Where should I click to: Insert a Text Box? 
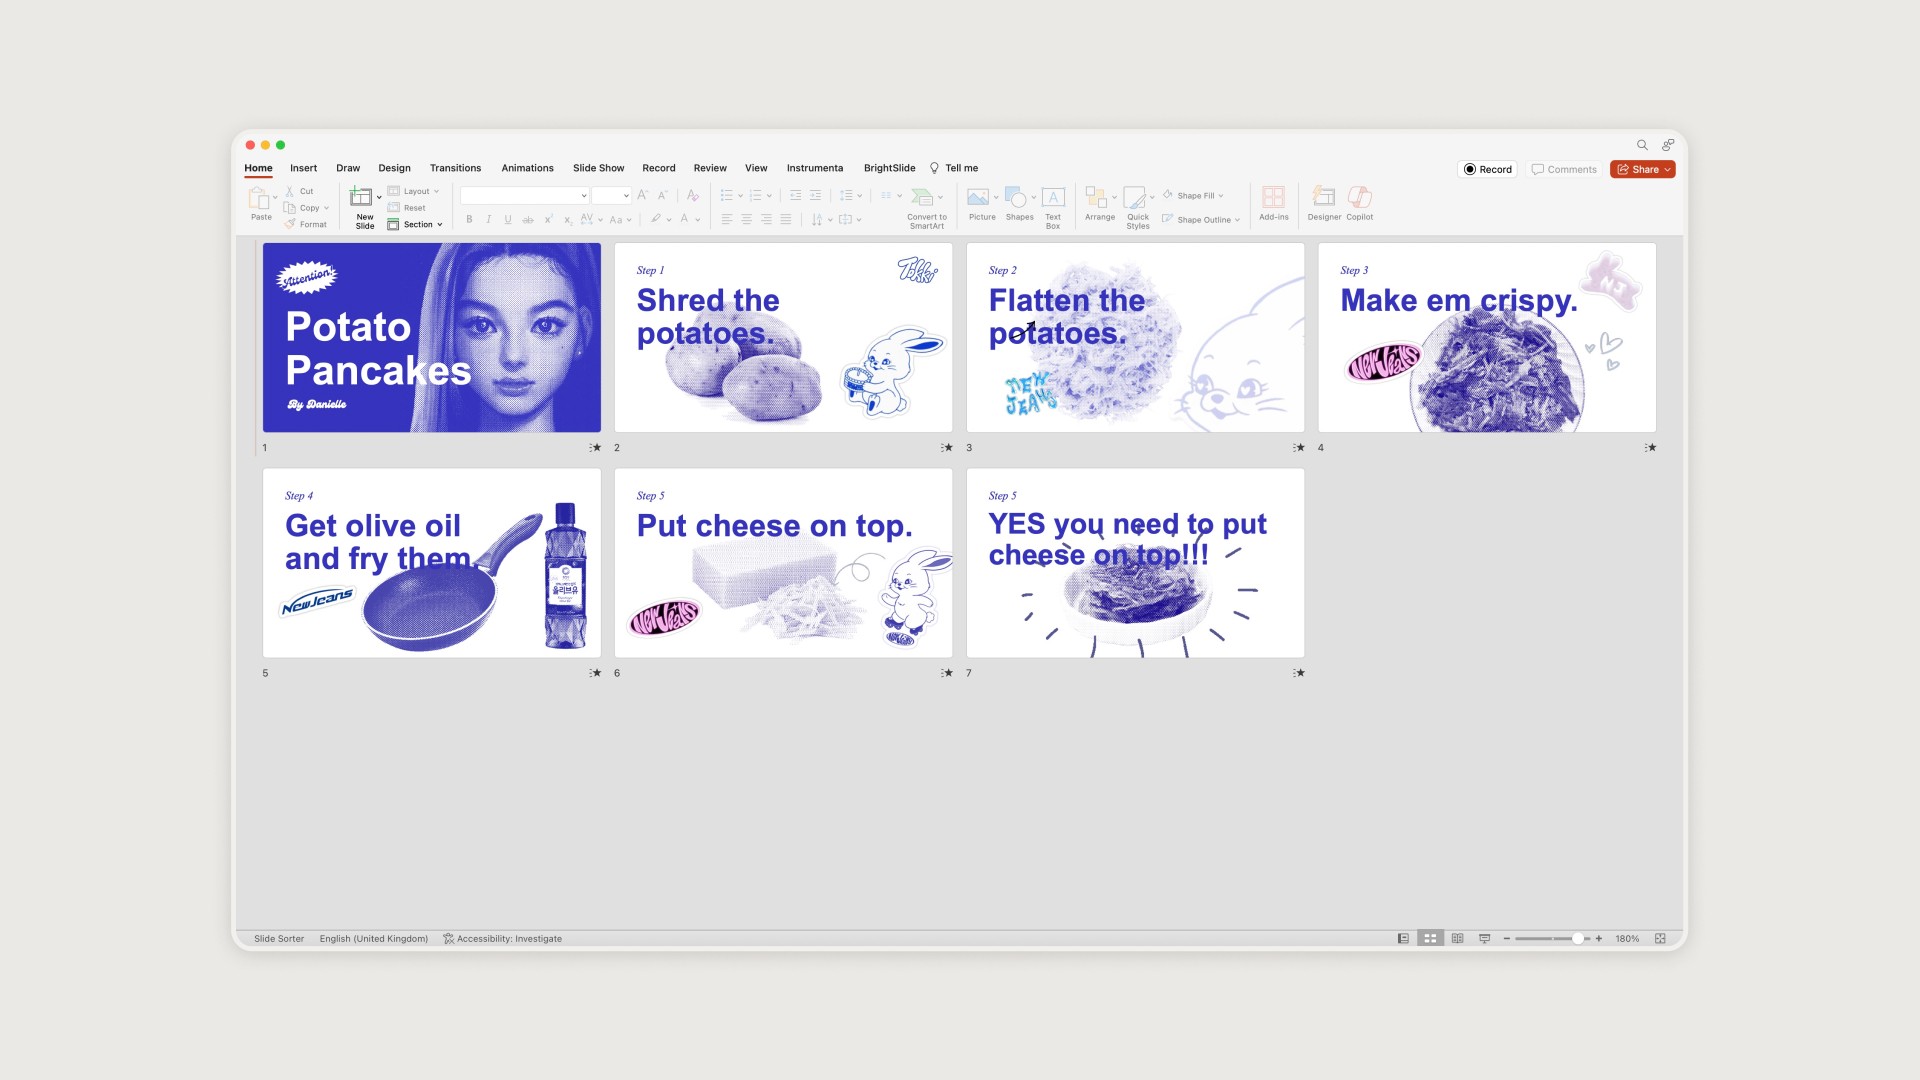click(x=1053, y=198)
